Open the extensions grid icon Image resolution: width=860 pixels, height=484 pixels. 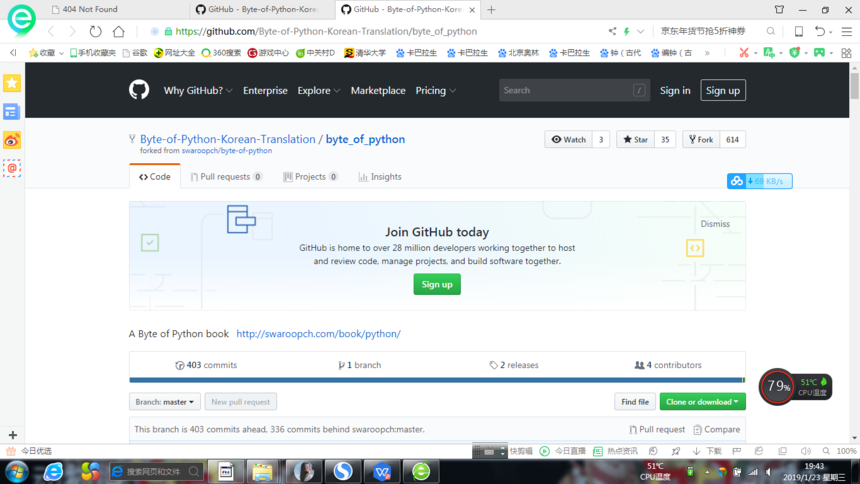[846, 53]
